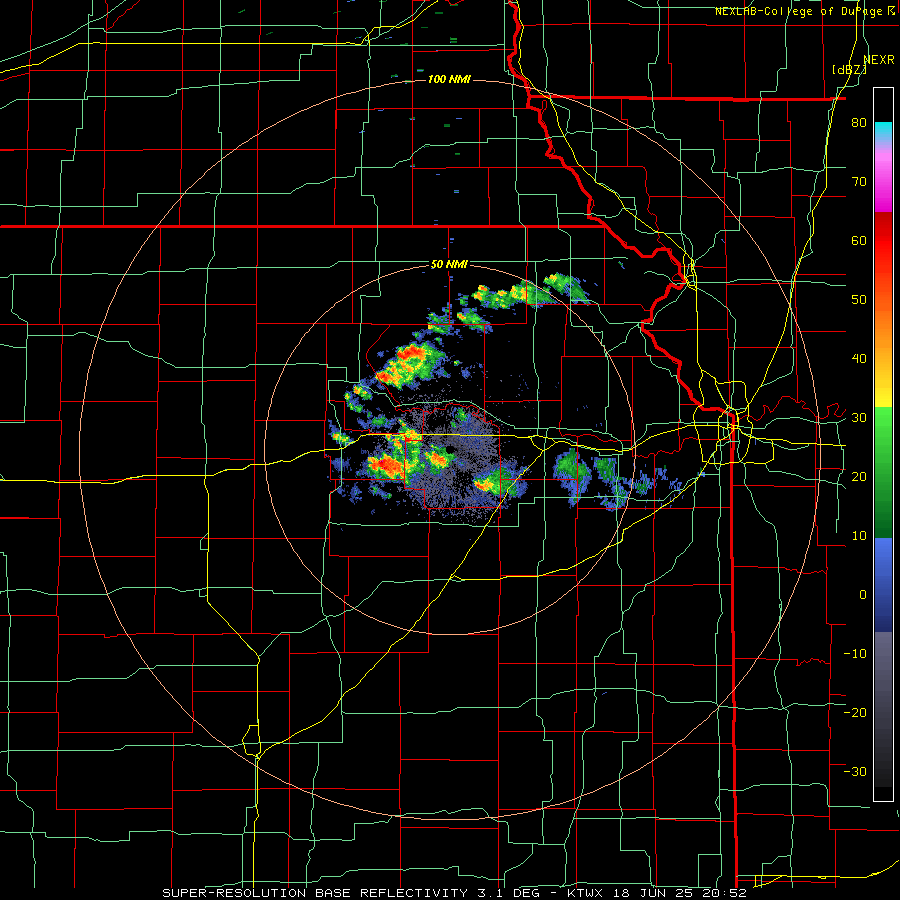Click the dBZ units label above the scale

[849, 70]
